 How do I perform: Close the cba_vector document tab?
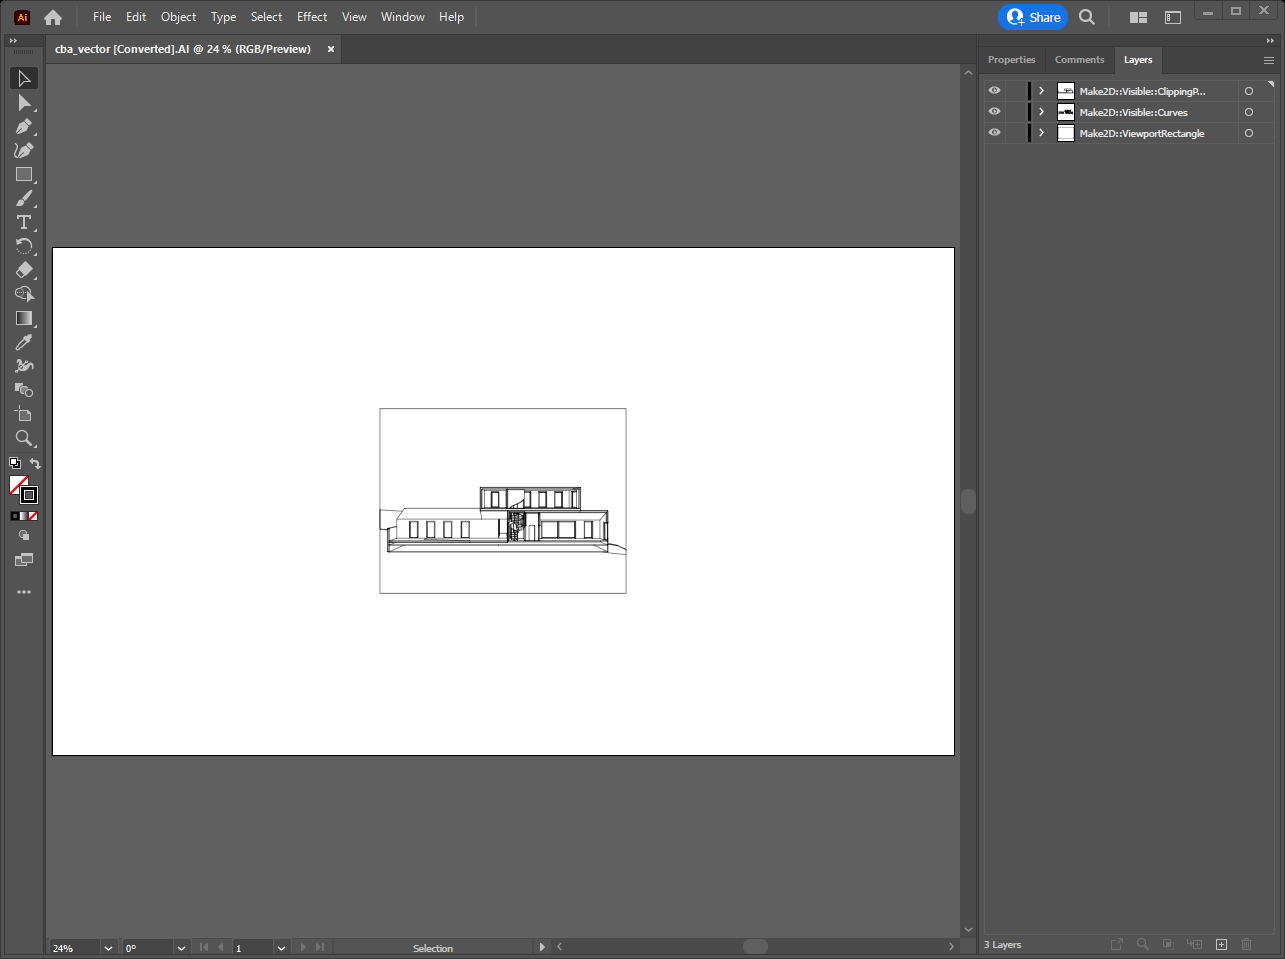(331, 49)
